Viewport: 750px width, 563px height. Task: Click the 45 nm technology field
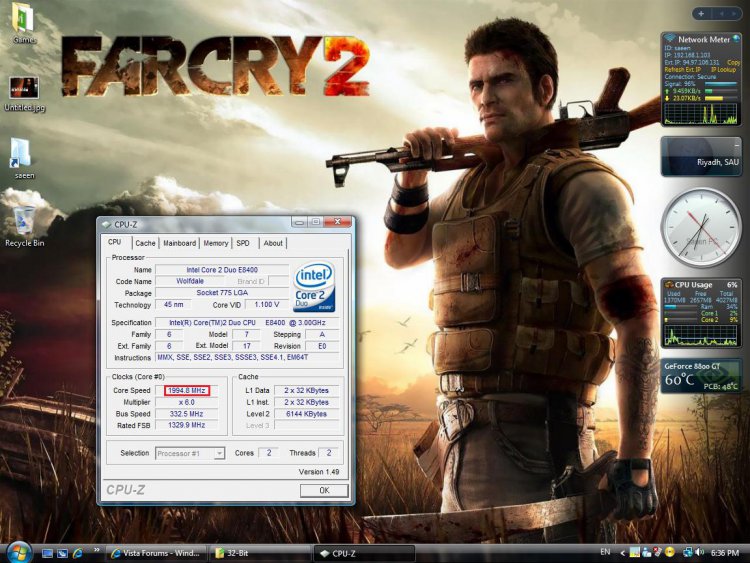(x=174, y=304)
